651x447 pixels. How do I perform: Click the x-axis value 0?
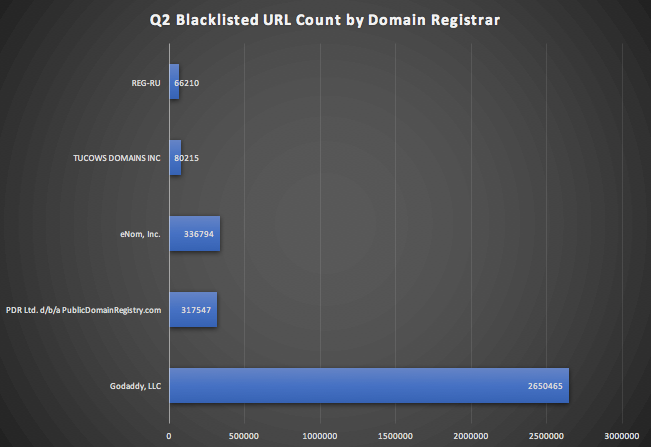tap(169, 436)
